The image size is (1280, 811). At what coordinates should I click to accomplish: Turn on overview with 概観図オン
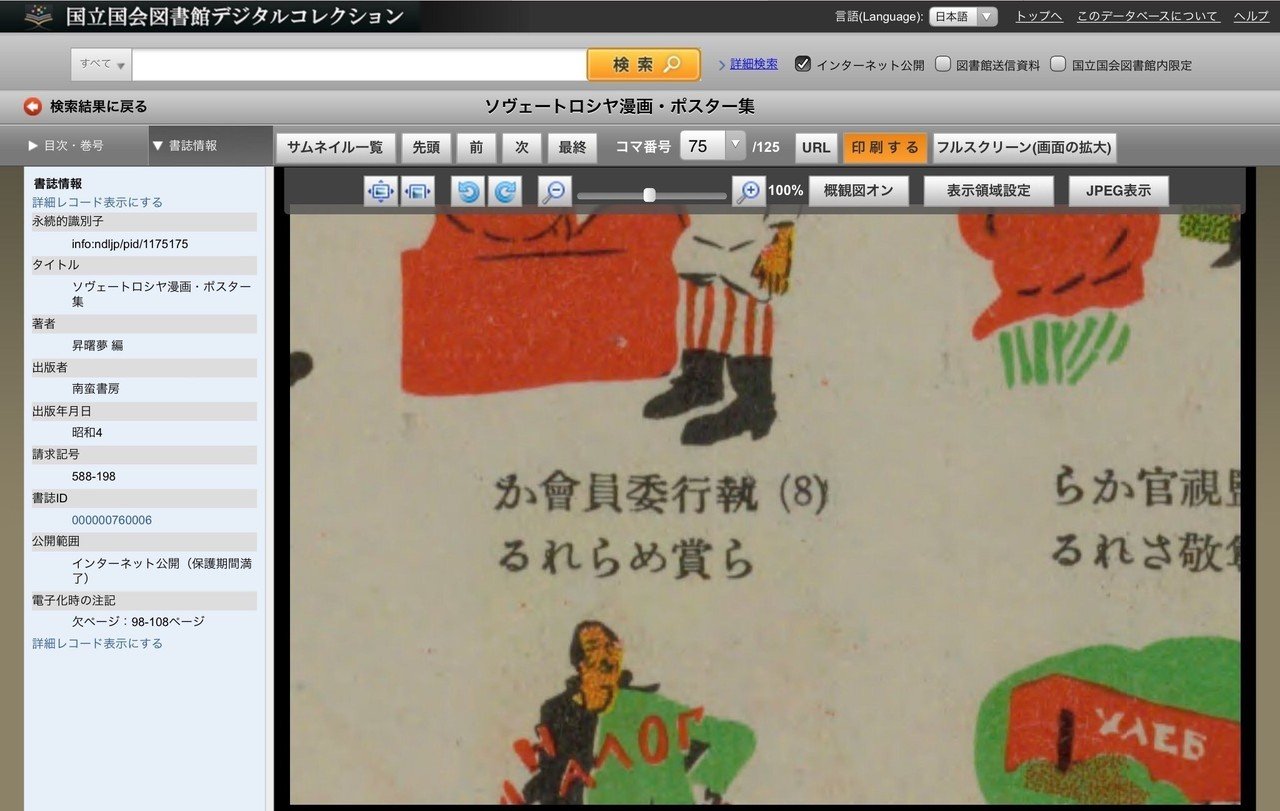tap(858, 190)
